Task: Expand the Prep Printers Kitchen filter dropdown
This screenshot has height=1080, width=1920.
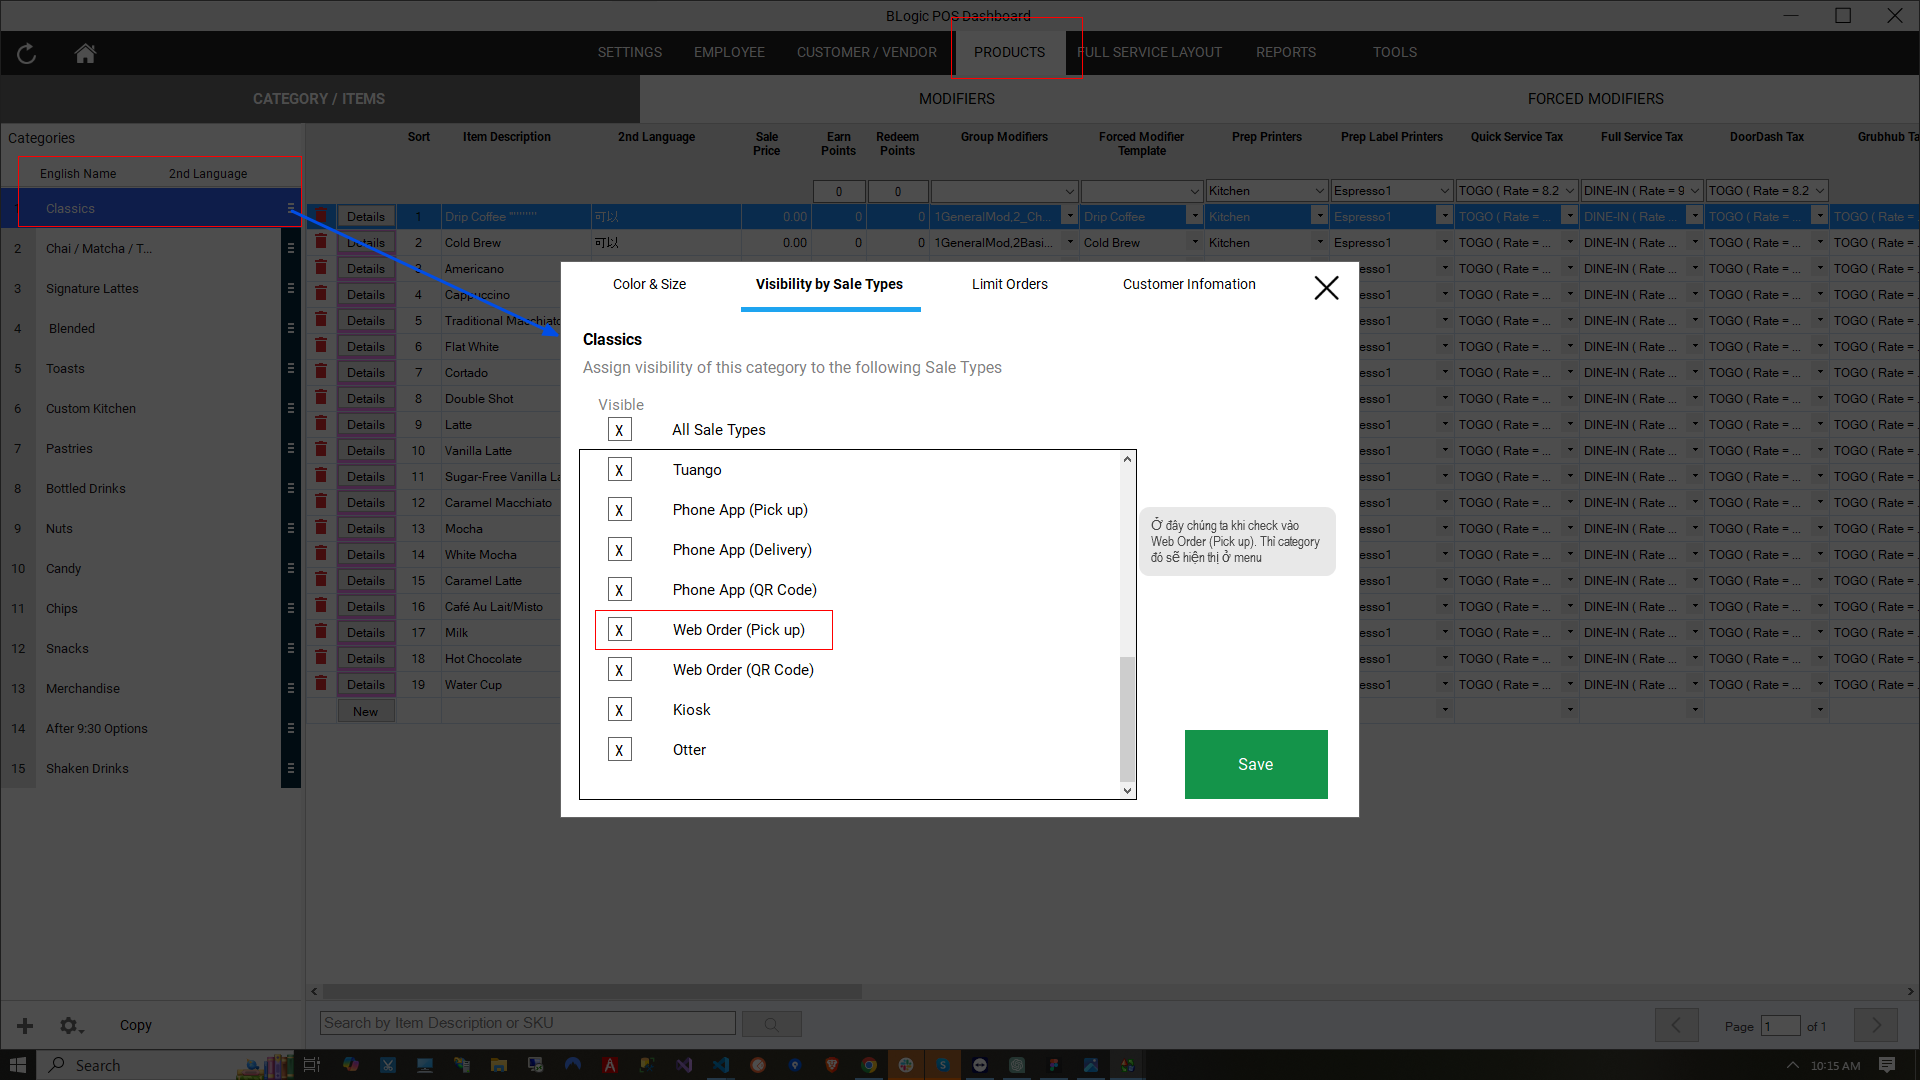Action: 1319,191
